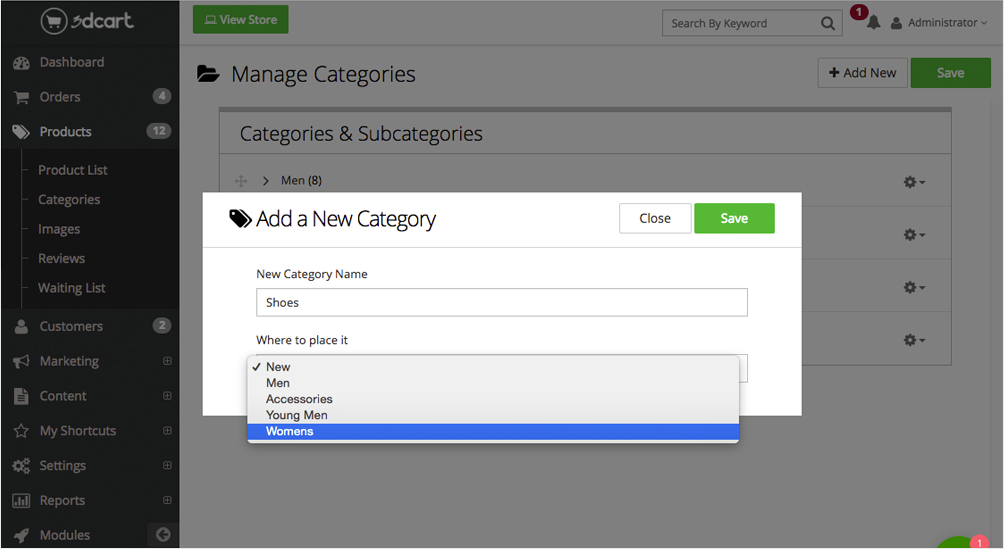Open Product List in sidebar

tap(72, 170)
